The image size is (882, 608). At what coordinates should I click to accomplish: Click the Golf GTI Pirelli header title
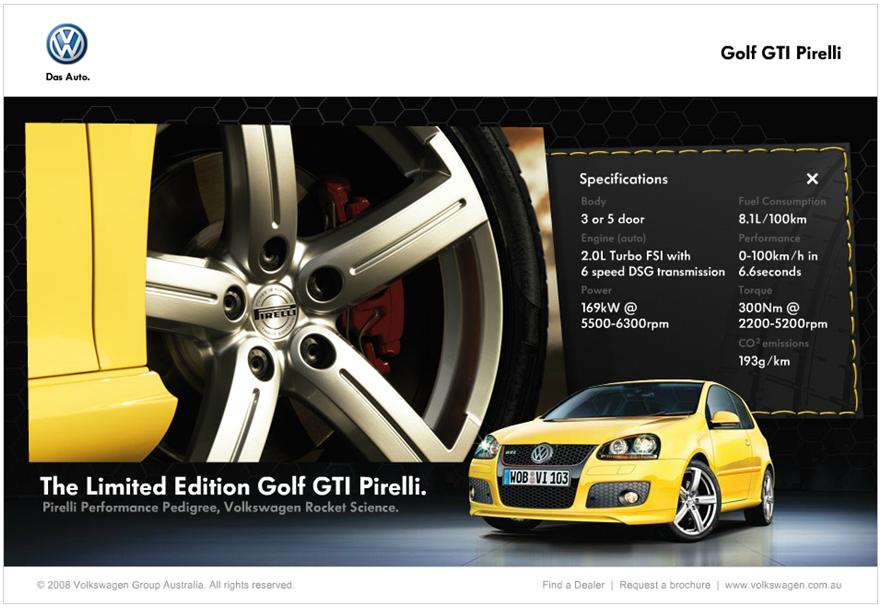click(x=780, y=53)
